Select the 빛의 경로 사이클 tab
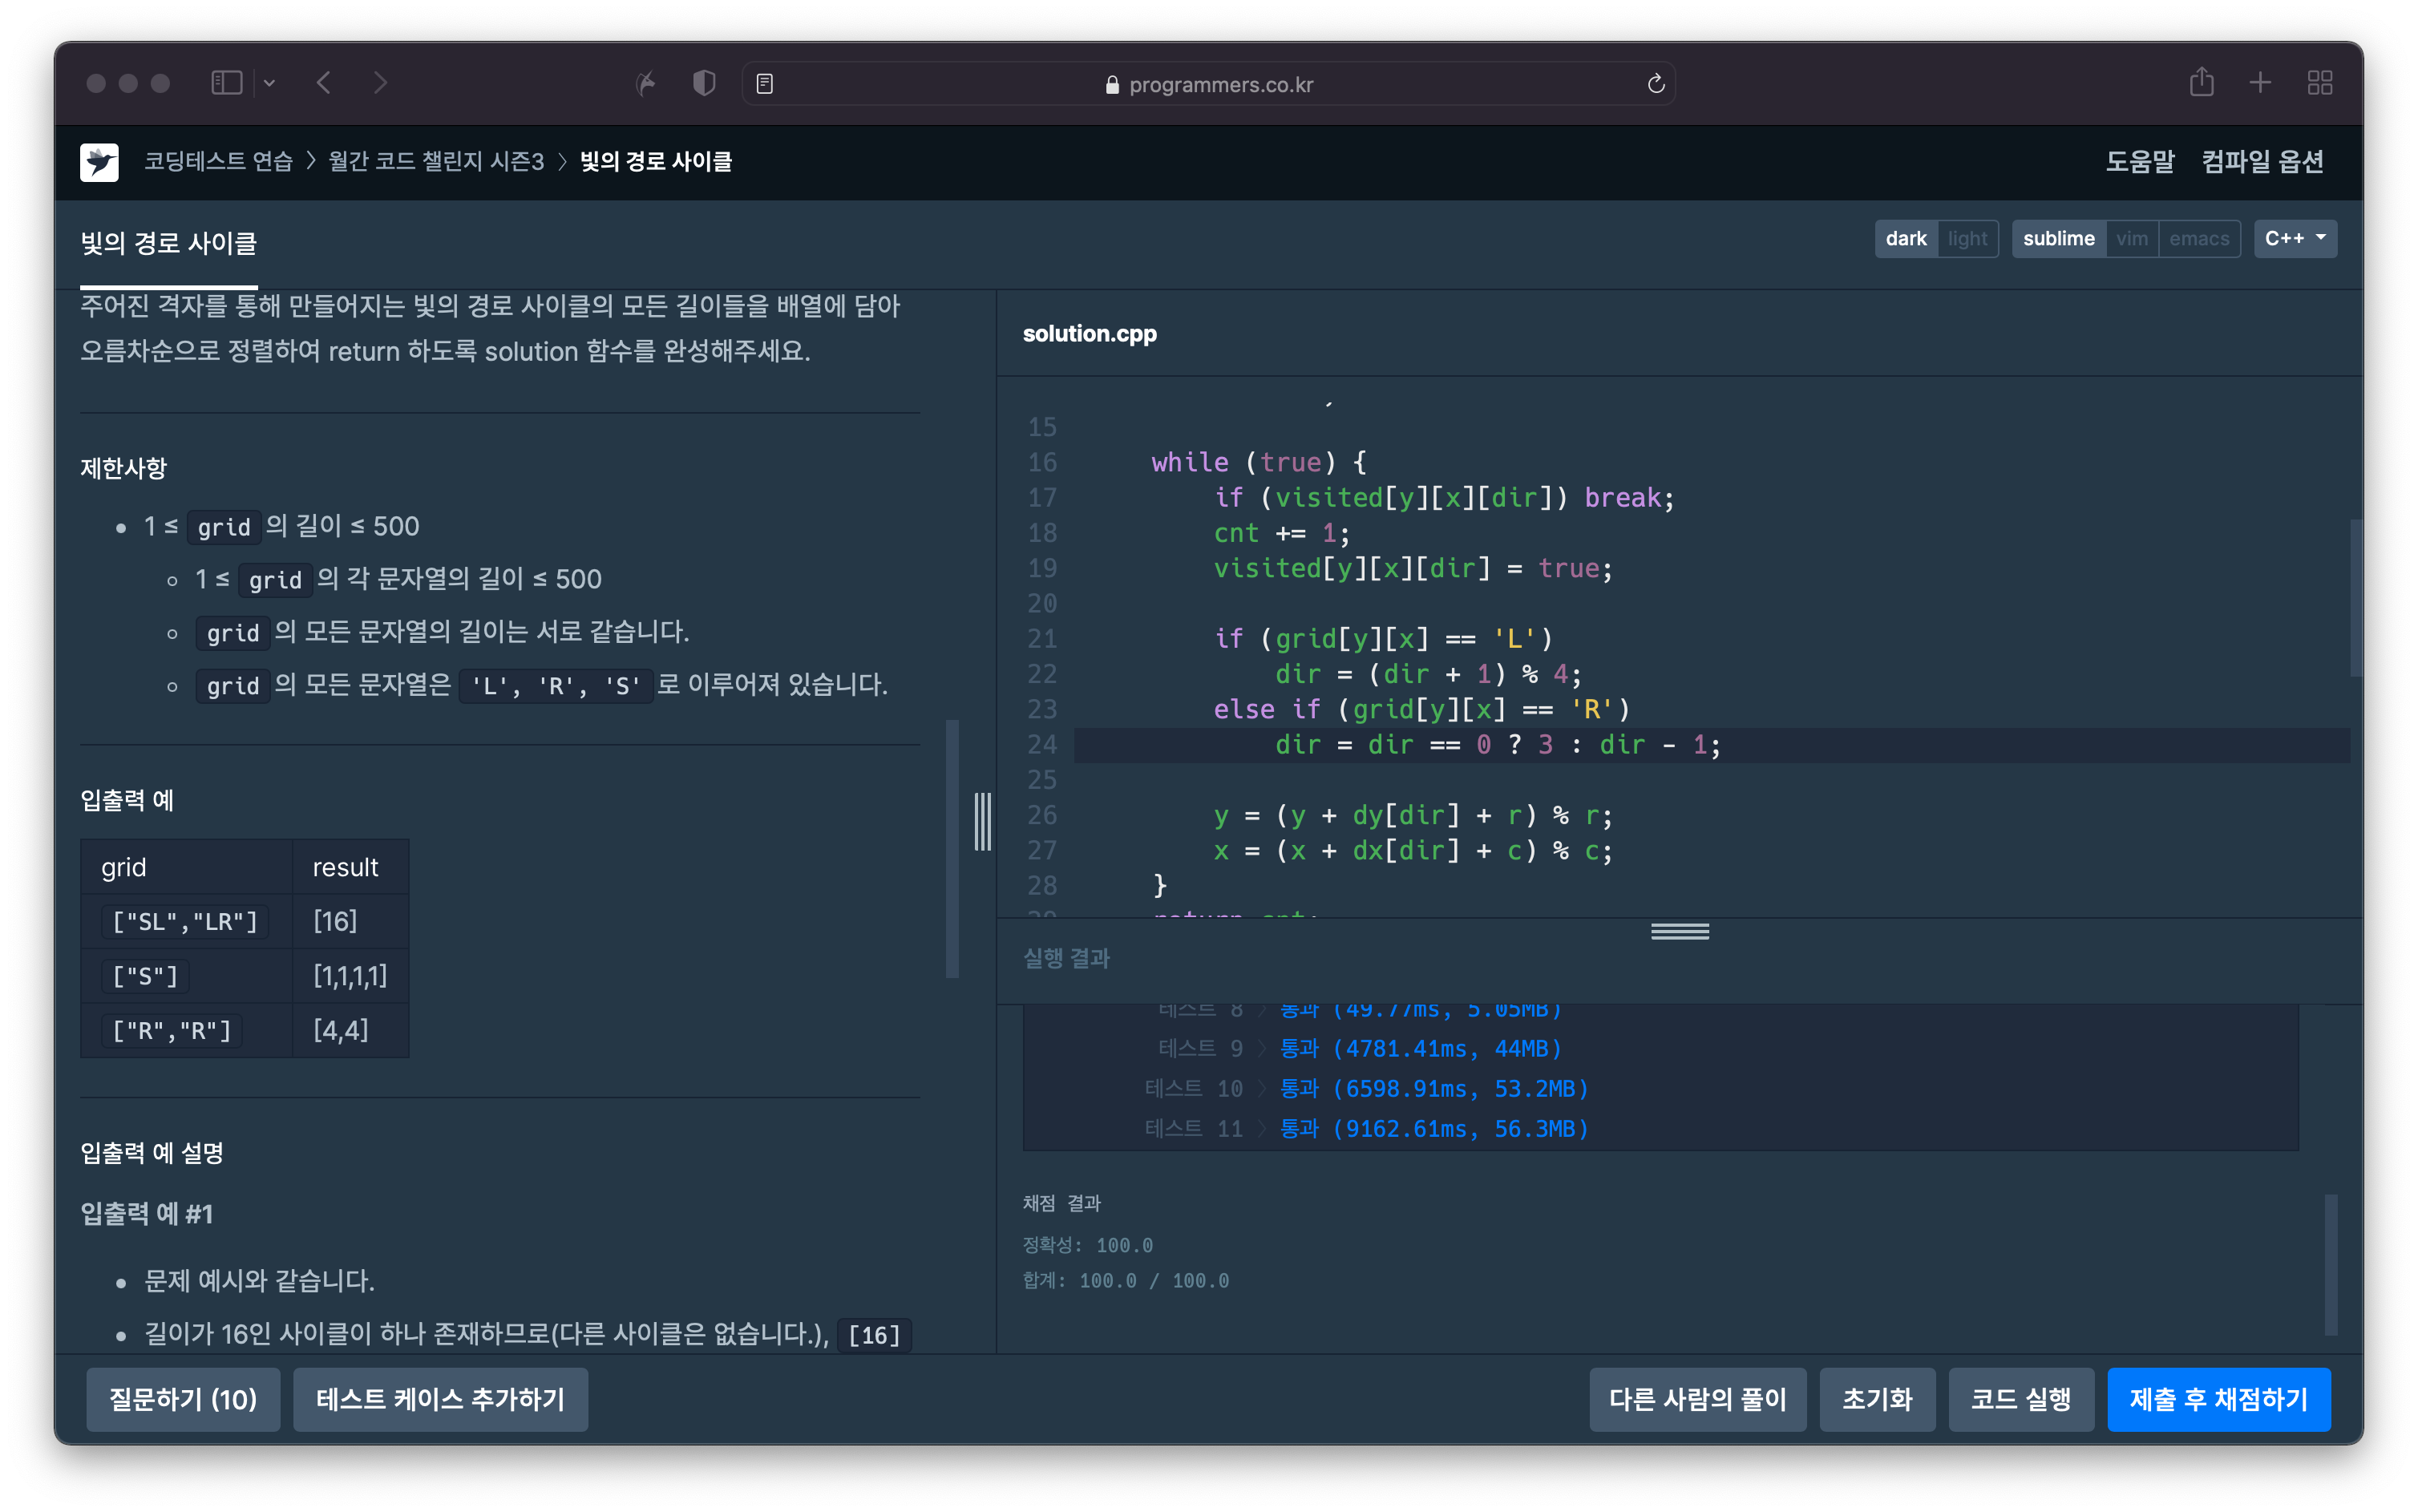 tap(169, 244)
